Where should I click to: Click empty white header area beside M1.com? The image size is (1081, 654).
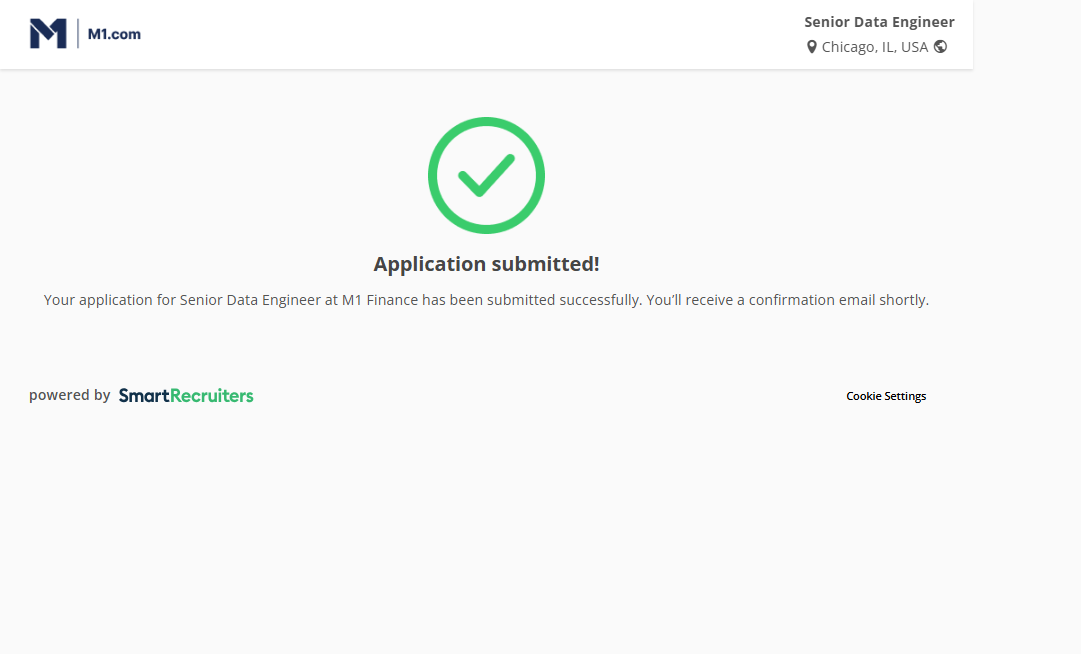coord(450,34)
